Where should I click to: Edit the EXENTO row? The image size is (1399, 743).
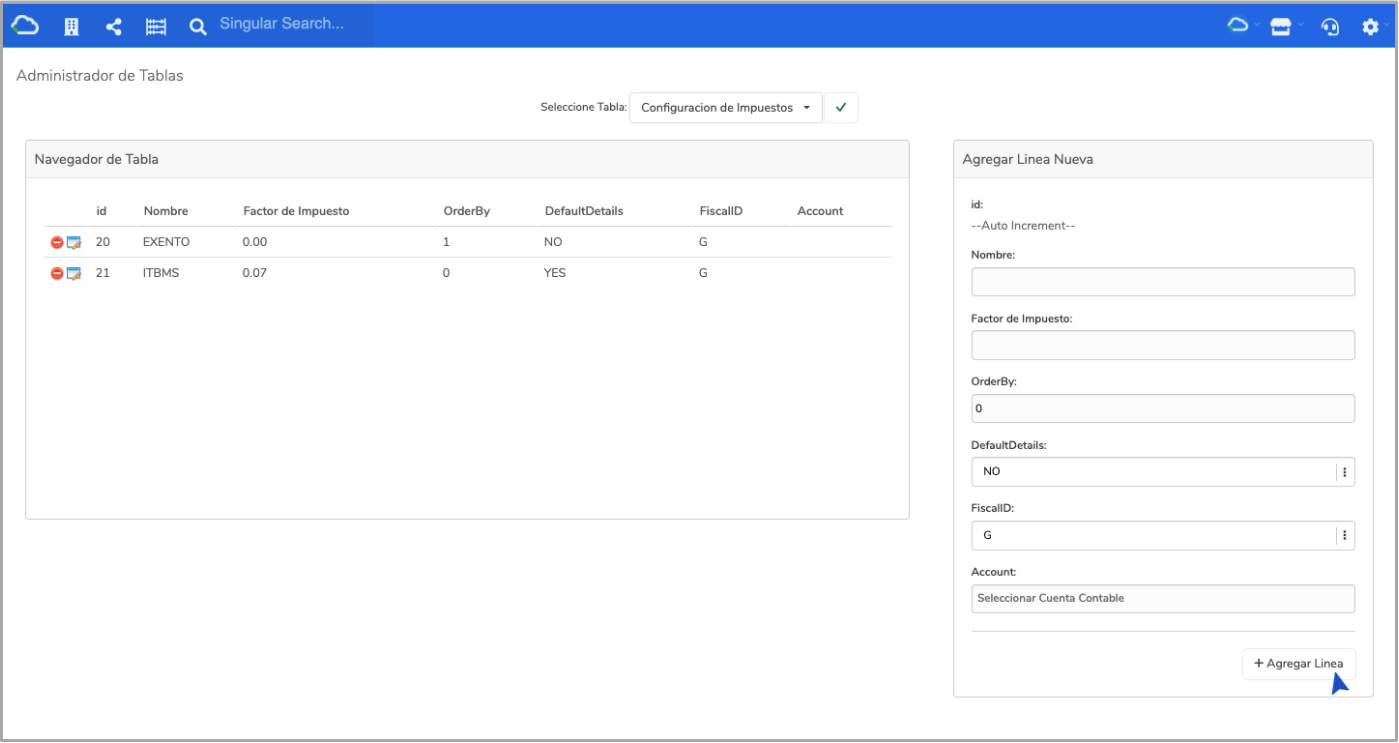pyautogui.click(x=73, y=243)
